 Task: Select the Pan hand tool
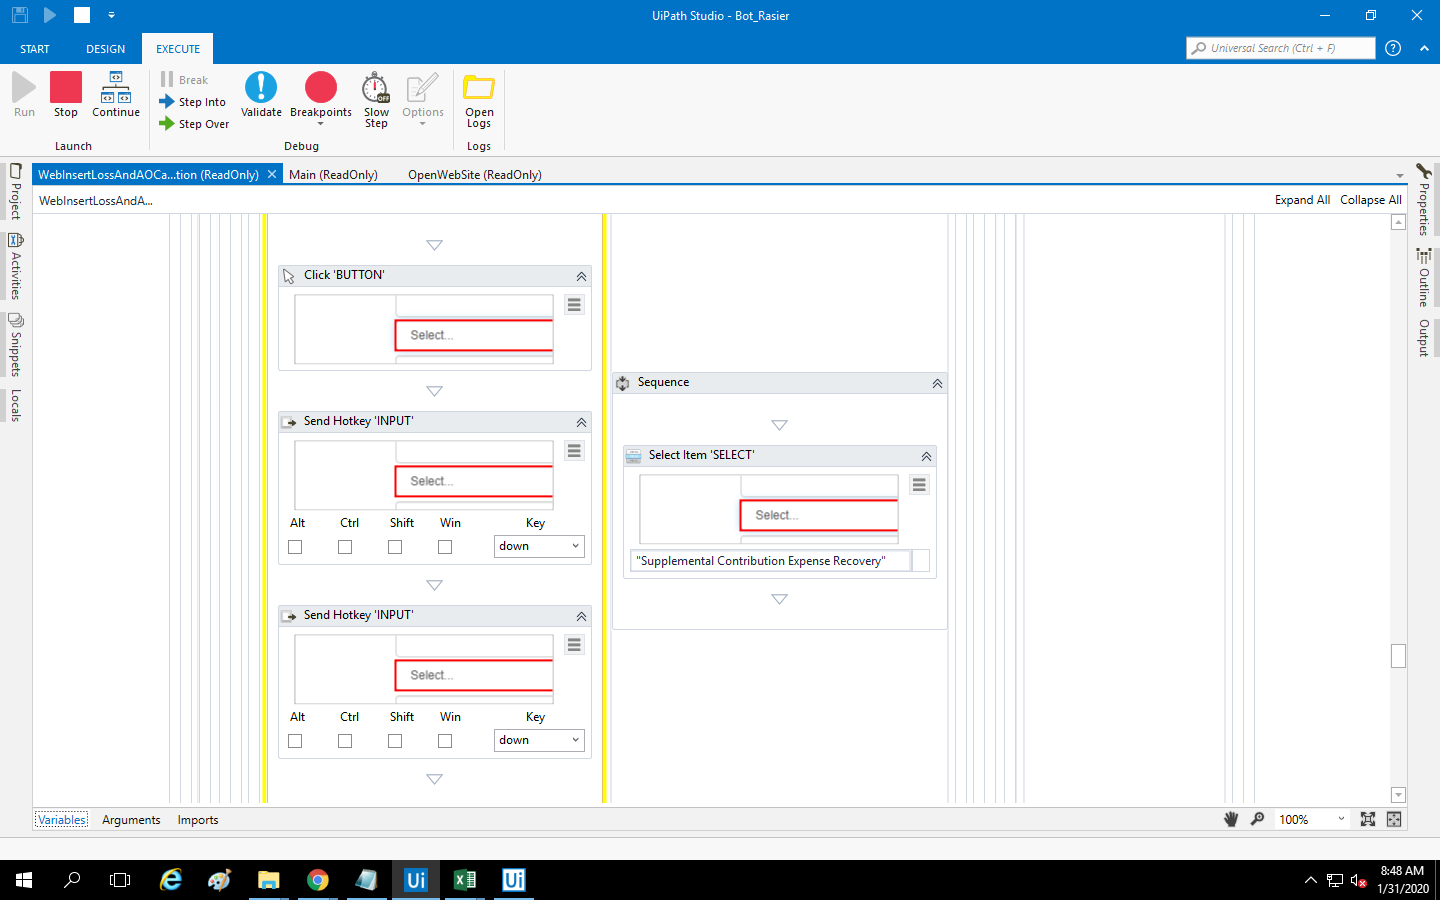[1231, 819]
